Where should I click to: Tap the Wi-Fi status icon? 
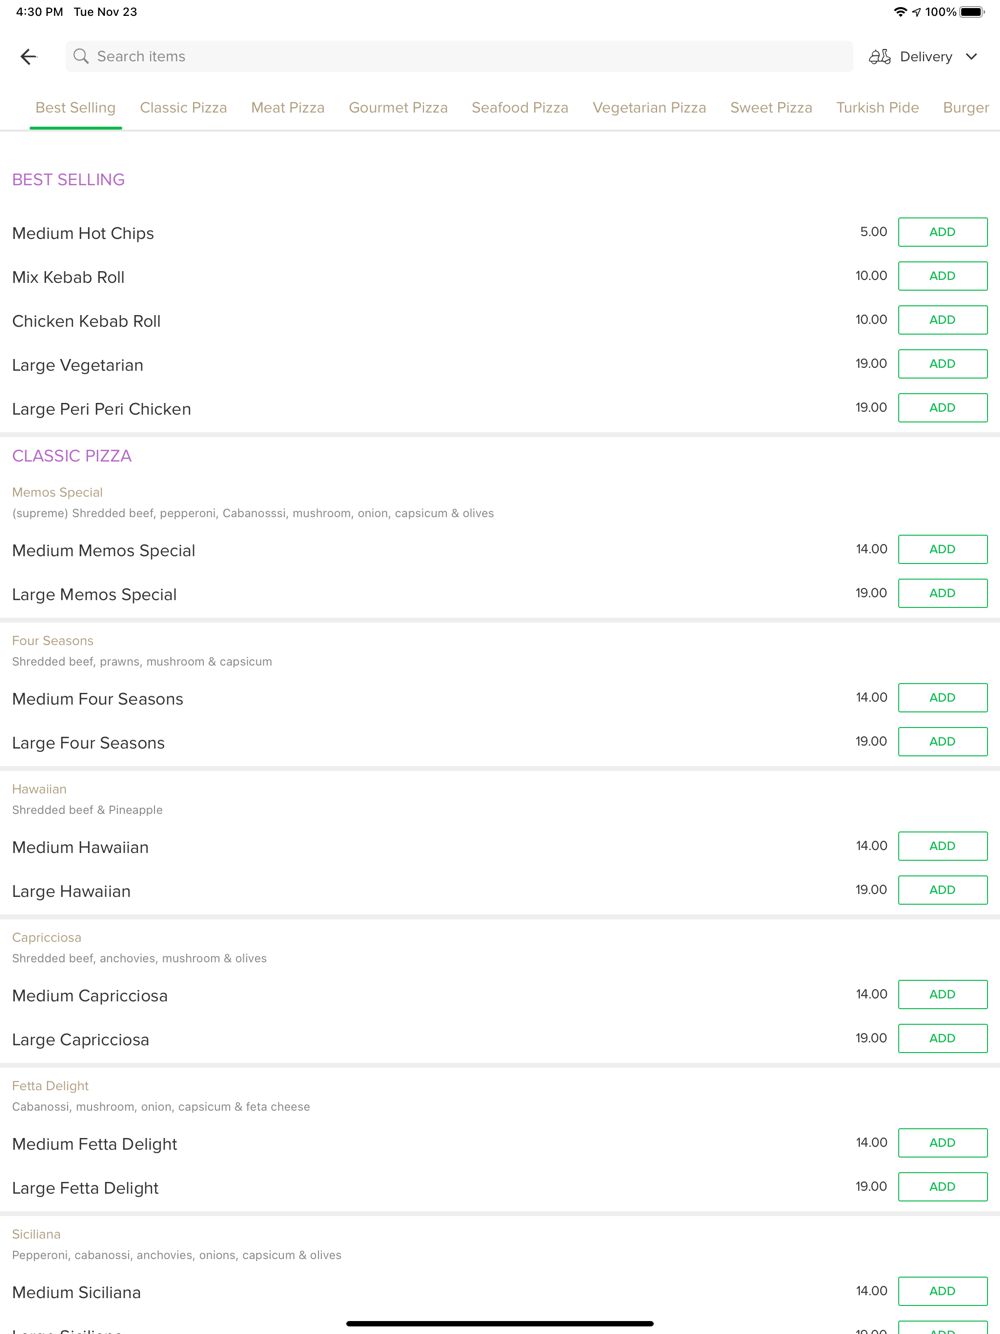coord(900,12)
